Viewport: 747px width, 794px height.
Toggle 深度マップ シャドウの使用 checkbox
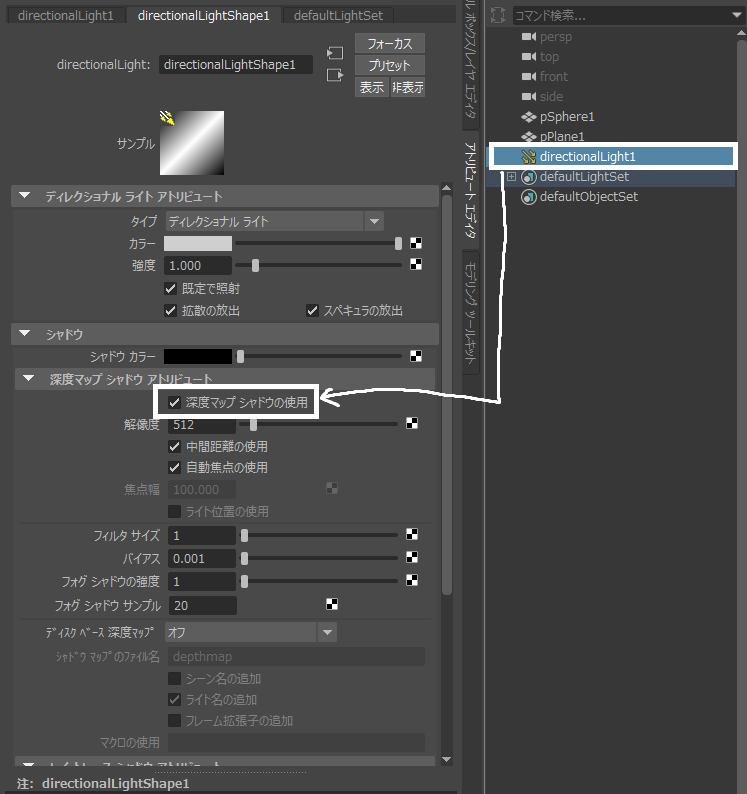click(175, 402)
